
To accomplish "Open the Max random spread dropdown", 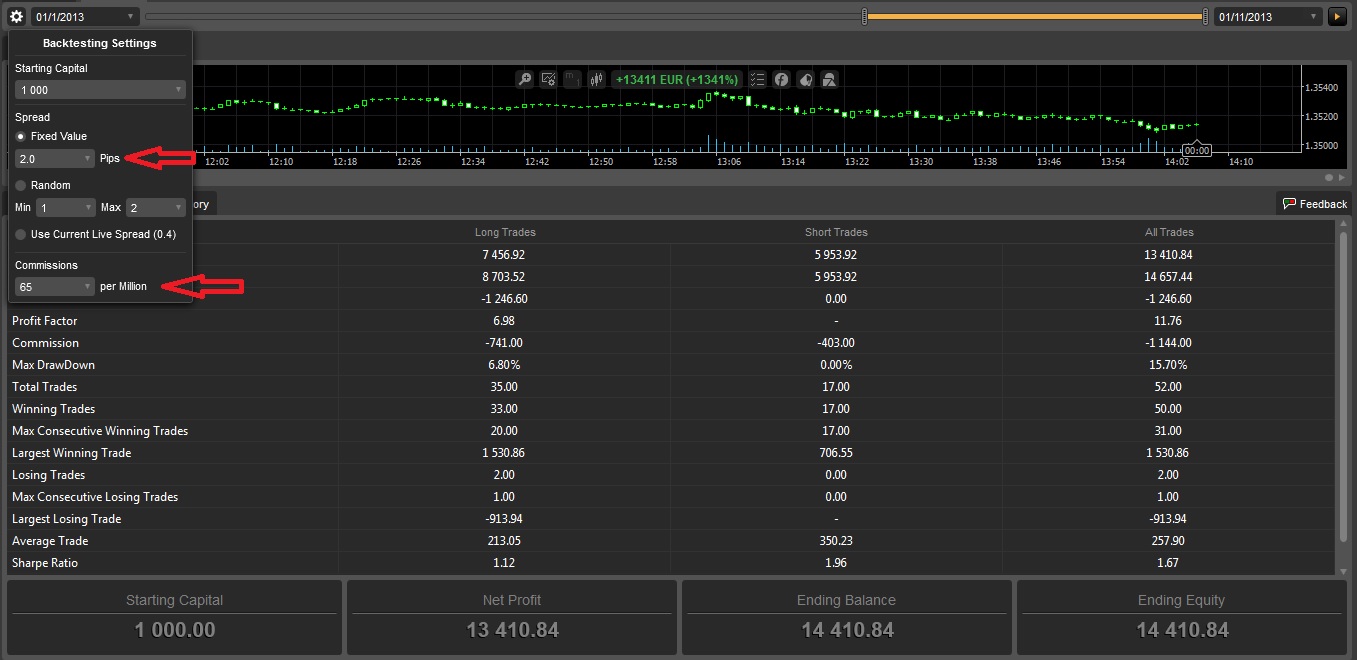I will pyautogui.click(x=156, y=207).
